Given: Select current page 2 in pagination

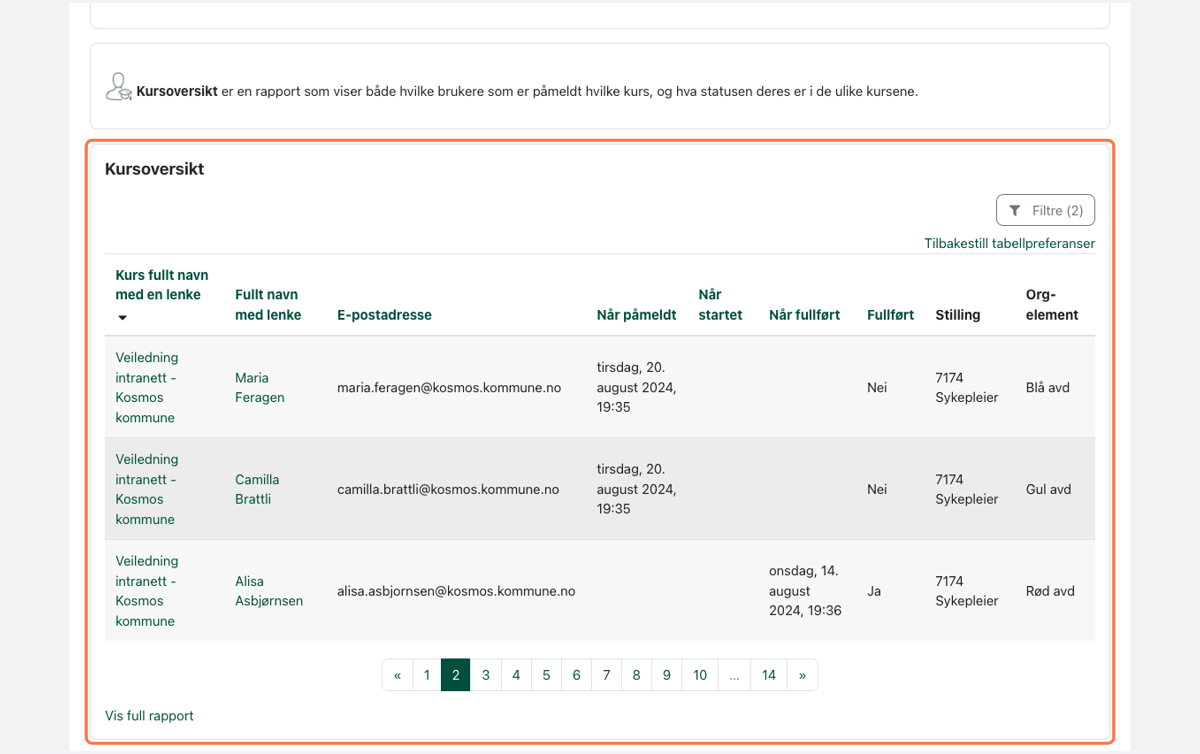Looking at the screenshot, I should (456, 675).
